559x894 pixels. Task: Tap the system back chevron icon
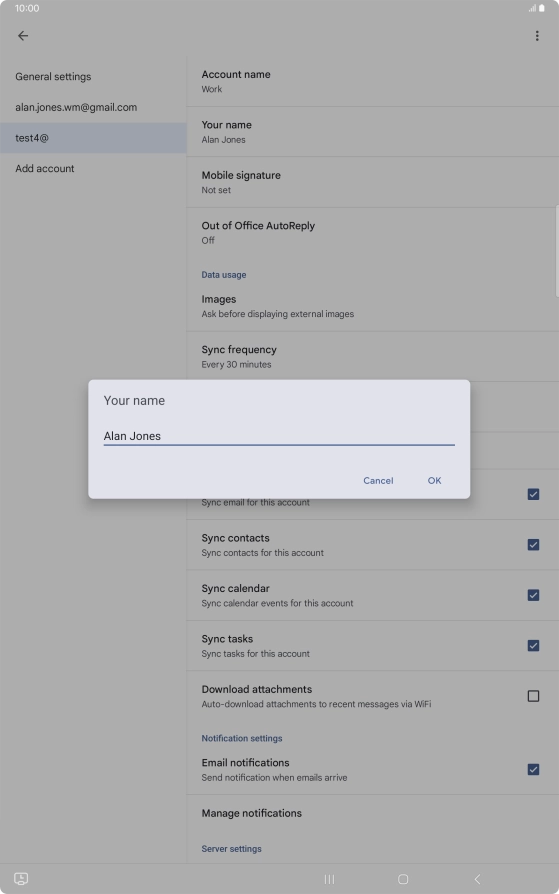477,879
